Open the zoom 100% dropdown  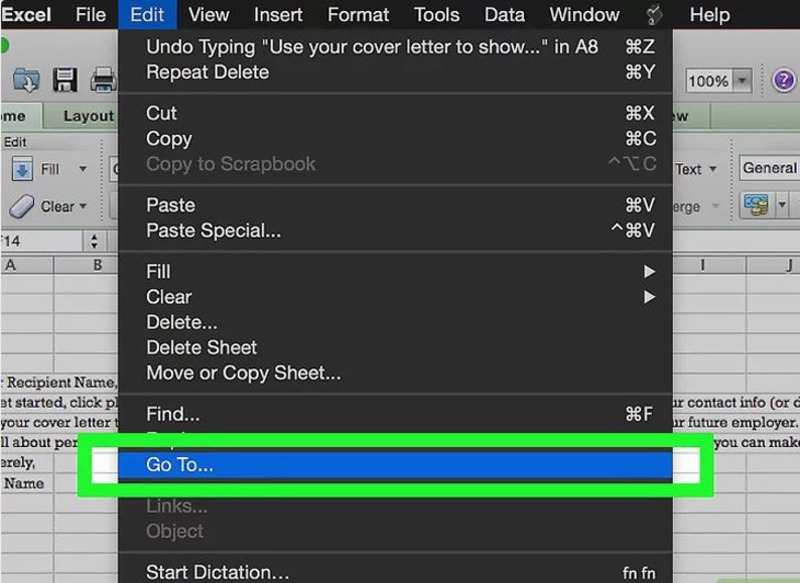pos(742,81)
